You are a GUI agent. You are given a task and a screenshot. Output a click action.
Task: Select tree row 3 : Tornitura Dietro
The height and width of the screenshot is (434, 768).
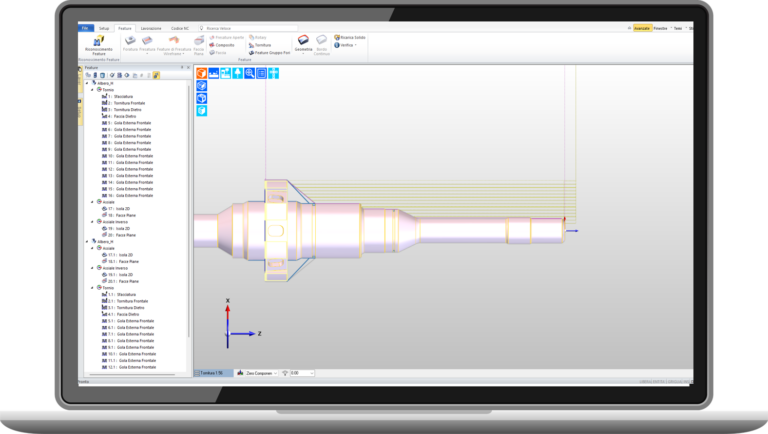(x=121, y=110)
